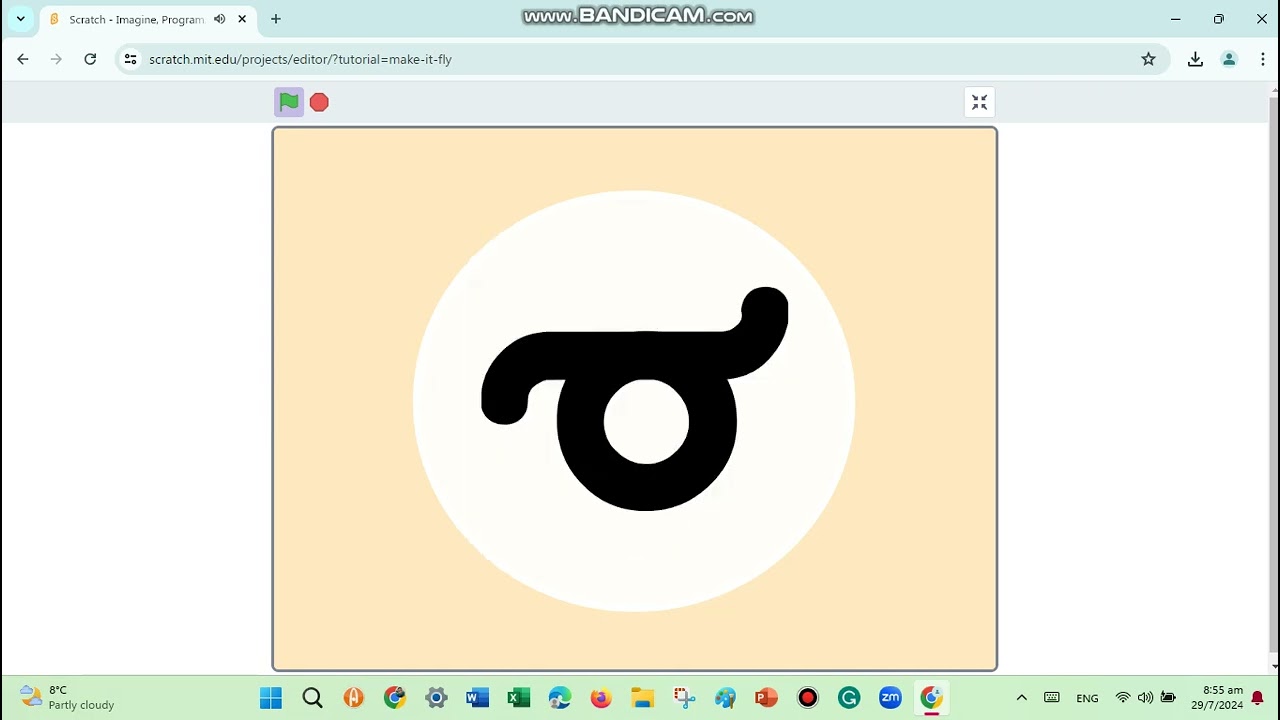Viewport: 1280px width, 720px height.
Task: Open File Explorer from taskbar
Action: click(x=642, y=698)
